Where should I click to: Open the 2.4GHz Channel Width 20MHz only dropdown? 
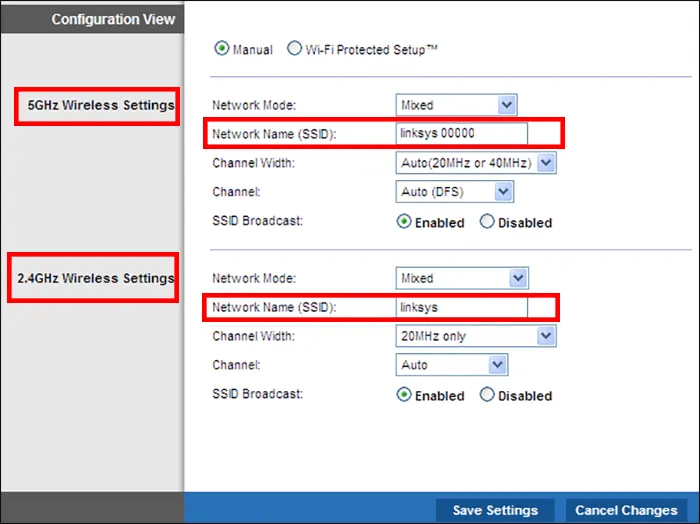(x=476, y=336)
